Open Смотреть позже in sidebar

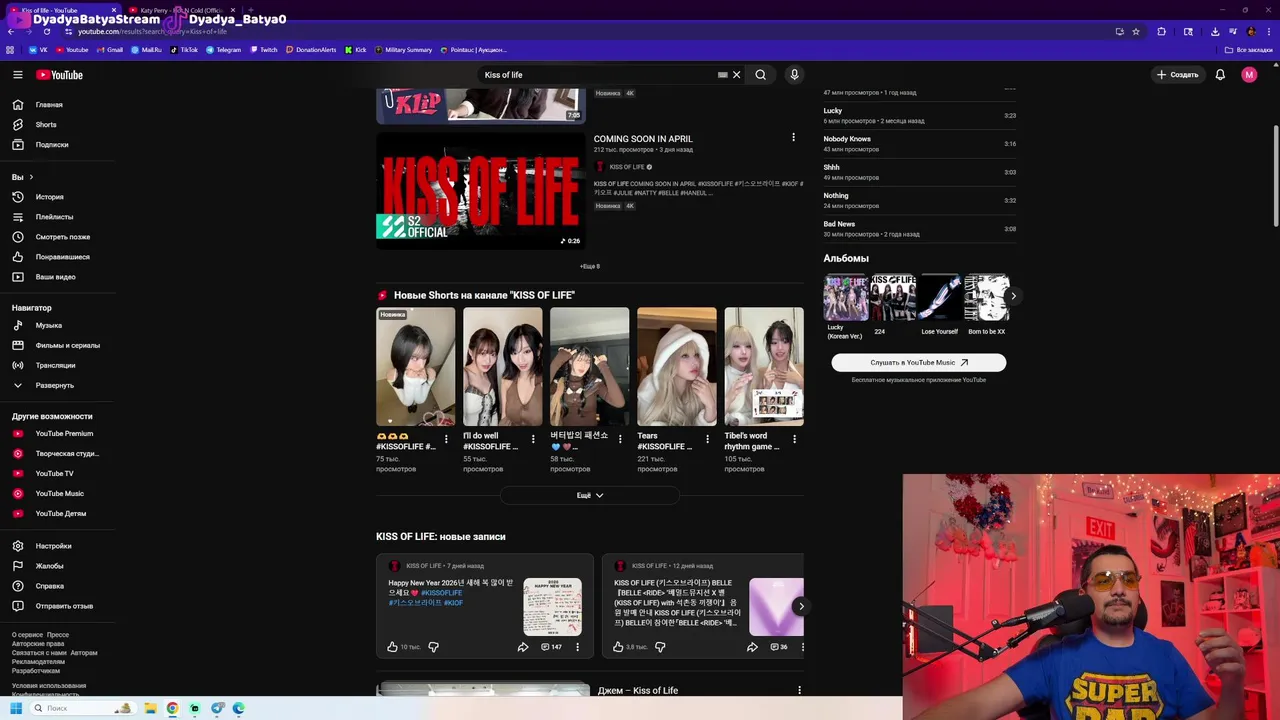point(56,237)
